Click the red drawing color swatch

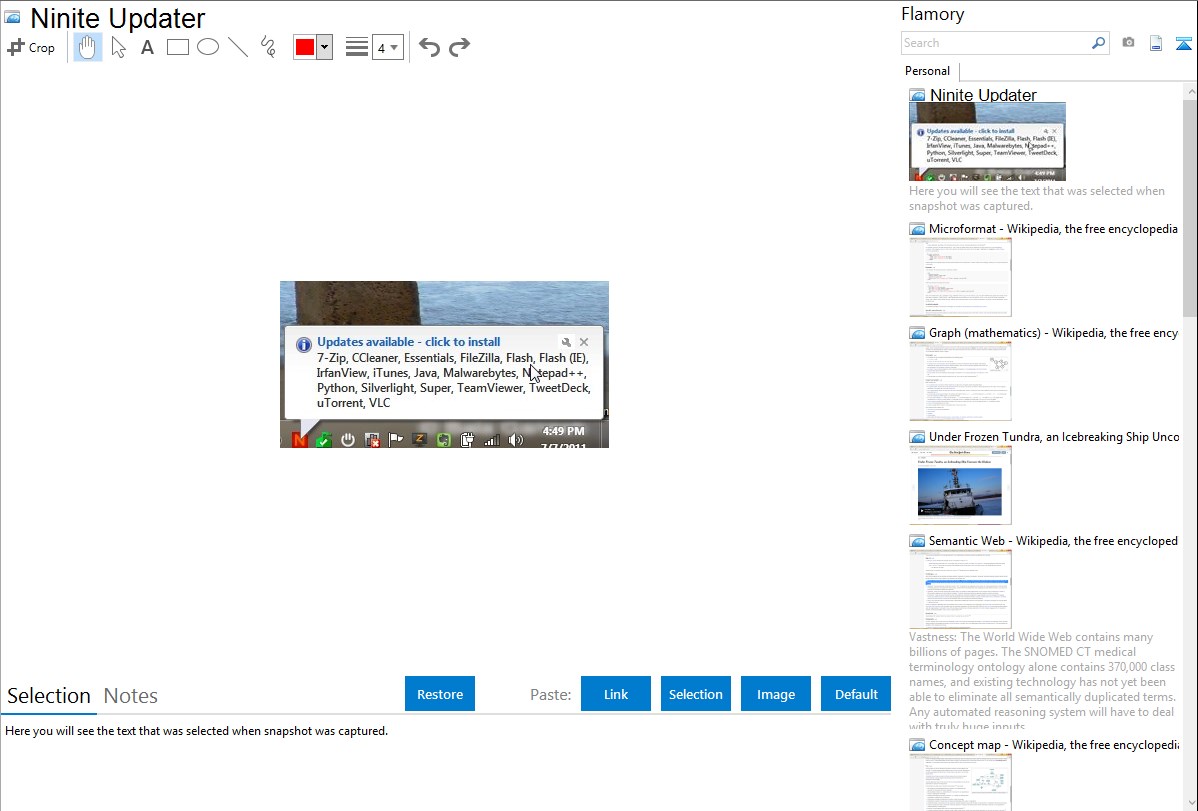305,47
